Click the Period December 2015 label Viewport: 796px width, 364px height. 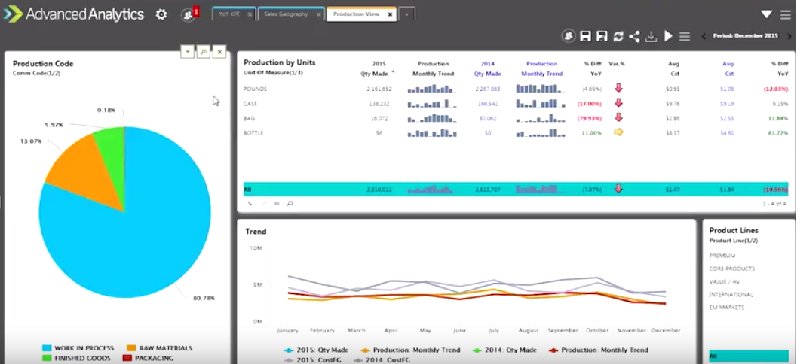pos(745,36)
